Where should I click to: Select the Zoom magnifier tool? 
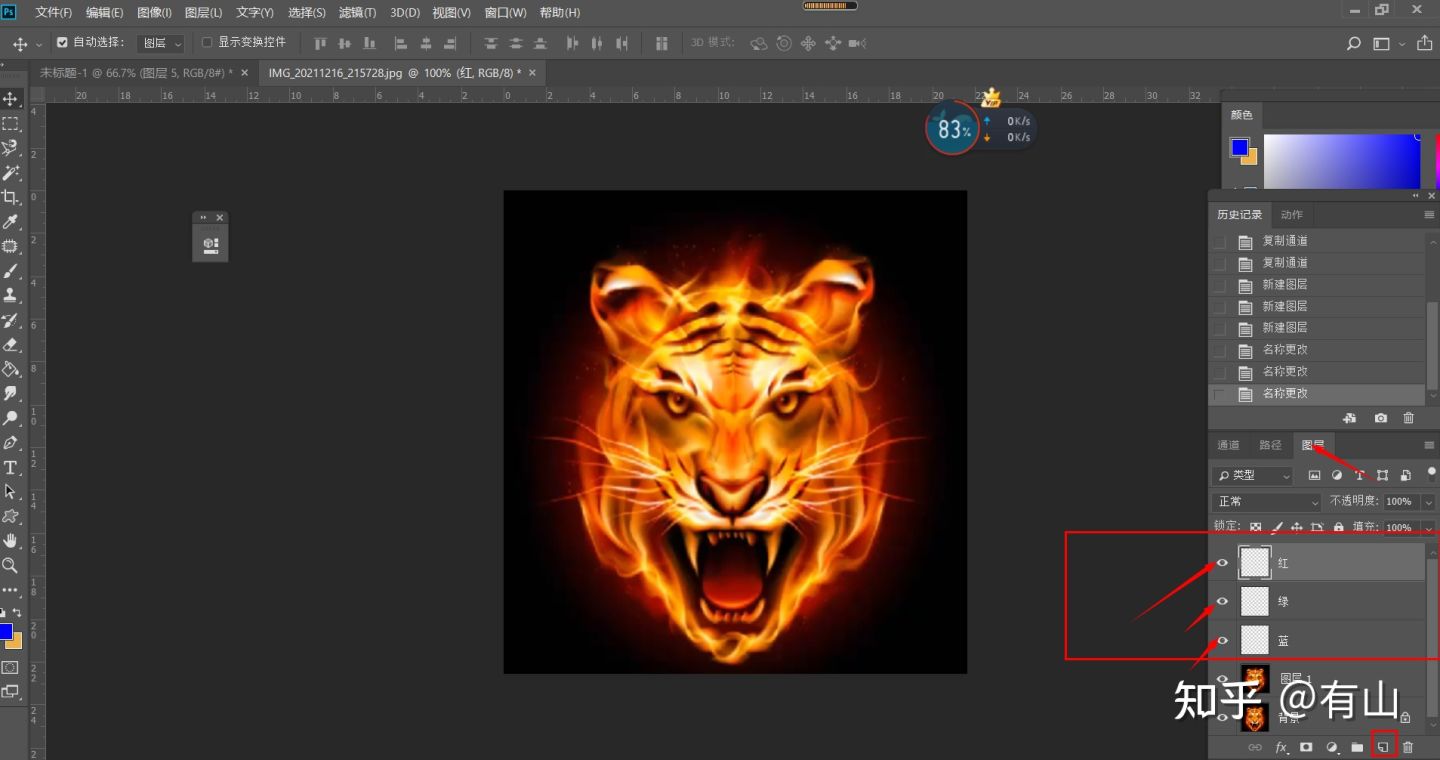tap(11, 566)
